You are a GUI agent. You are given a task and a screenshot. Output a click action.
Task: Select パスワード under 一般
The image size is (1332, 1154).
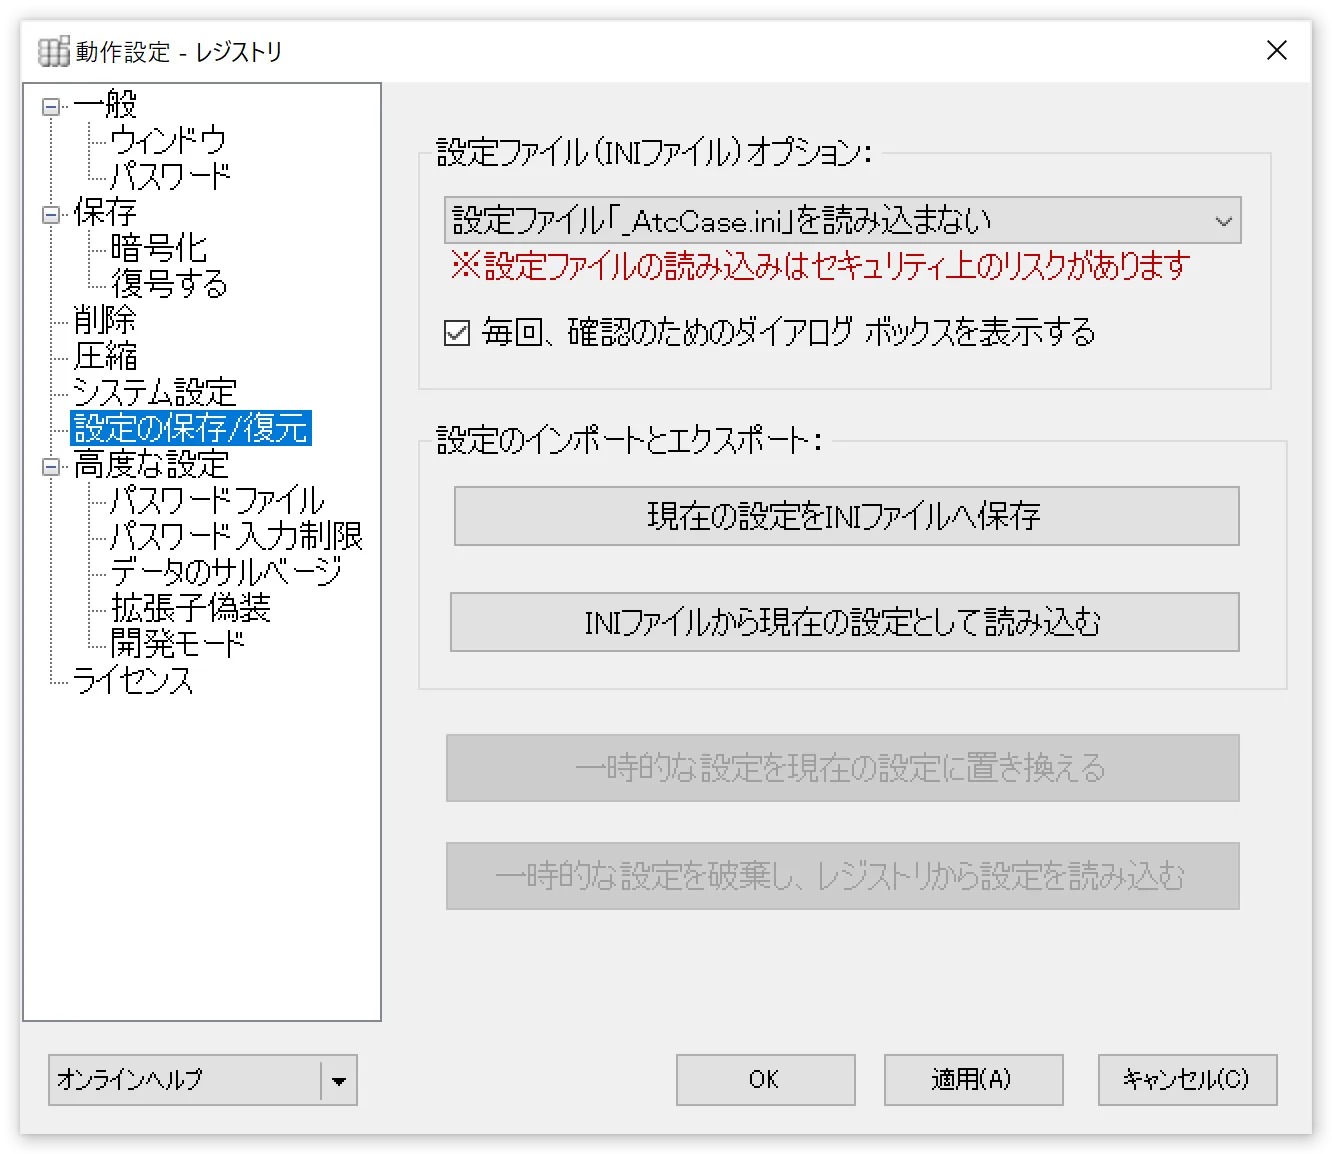point(170,176)
